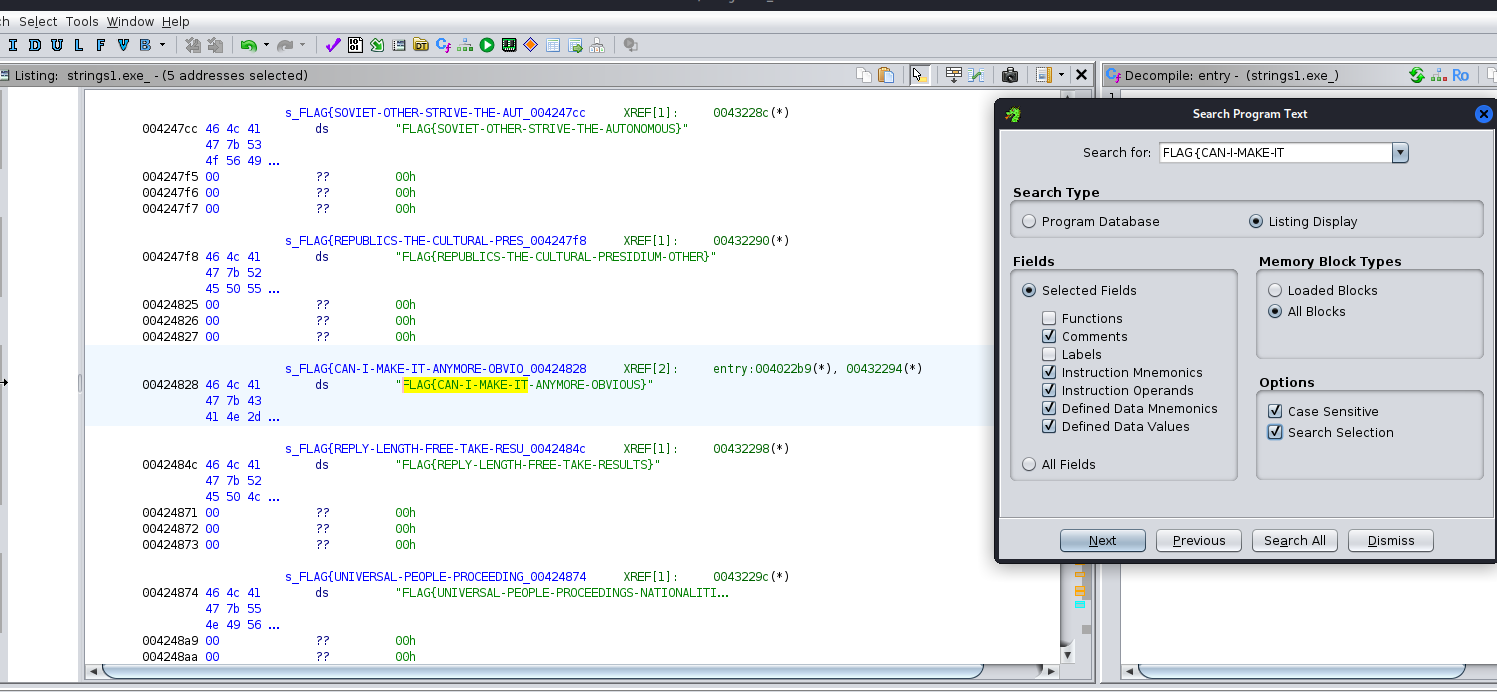Image resolution: width=1497 pixels, height=692 pixels.
Task: Click the diff view icon in Listing header
Action: click(x=976, y=75)
